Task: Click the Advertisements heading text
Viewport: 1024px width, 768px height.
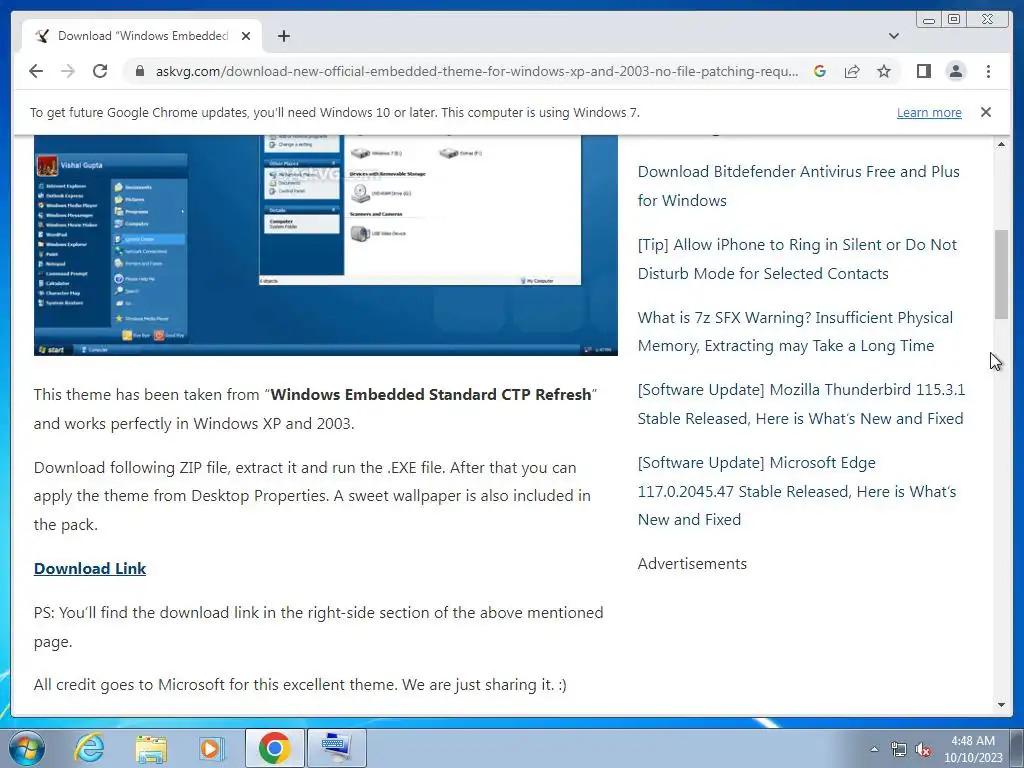Action: point(692,564)
